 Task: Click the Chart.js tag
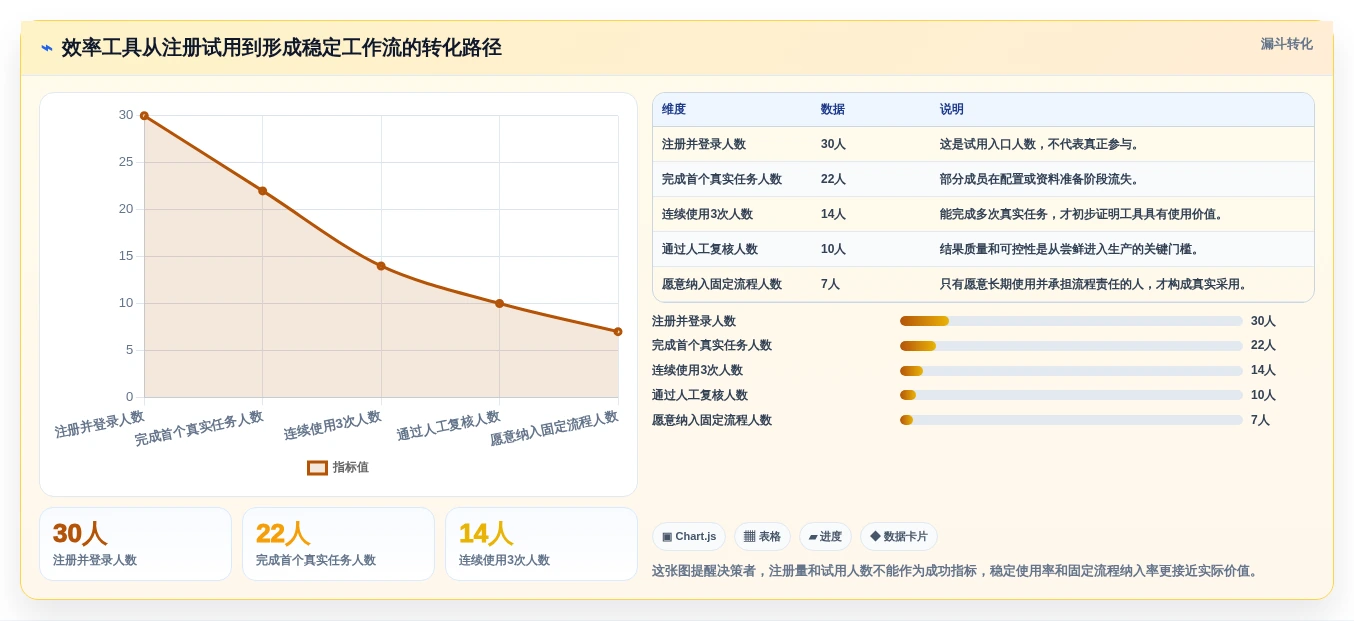coord(689,536)
